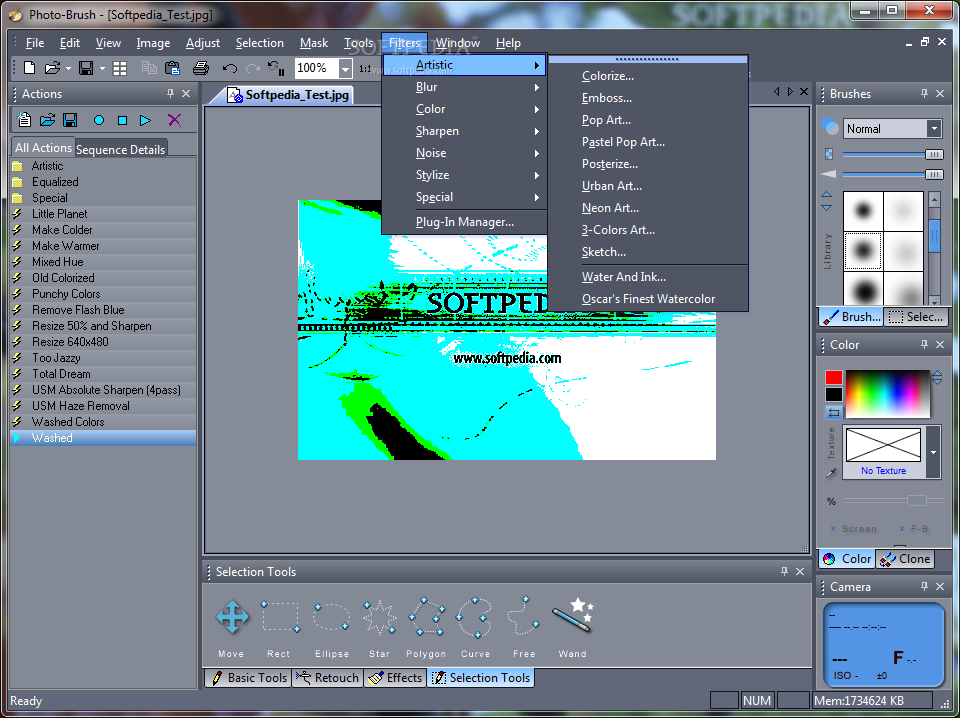Viewport: 960px width, 718px height.
Task: Switch to the Effects tab
Action: coord(396,678)
